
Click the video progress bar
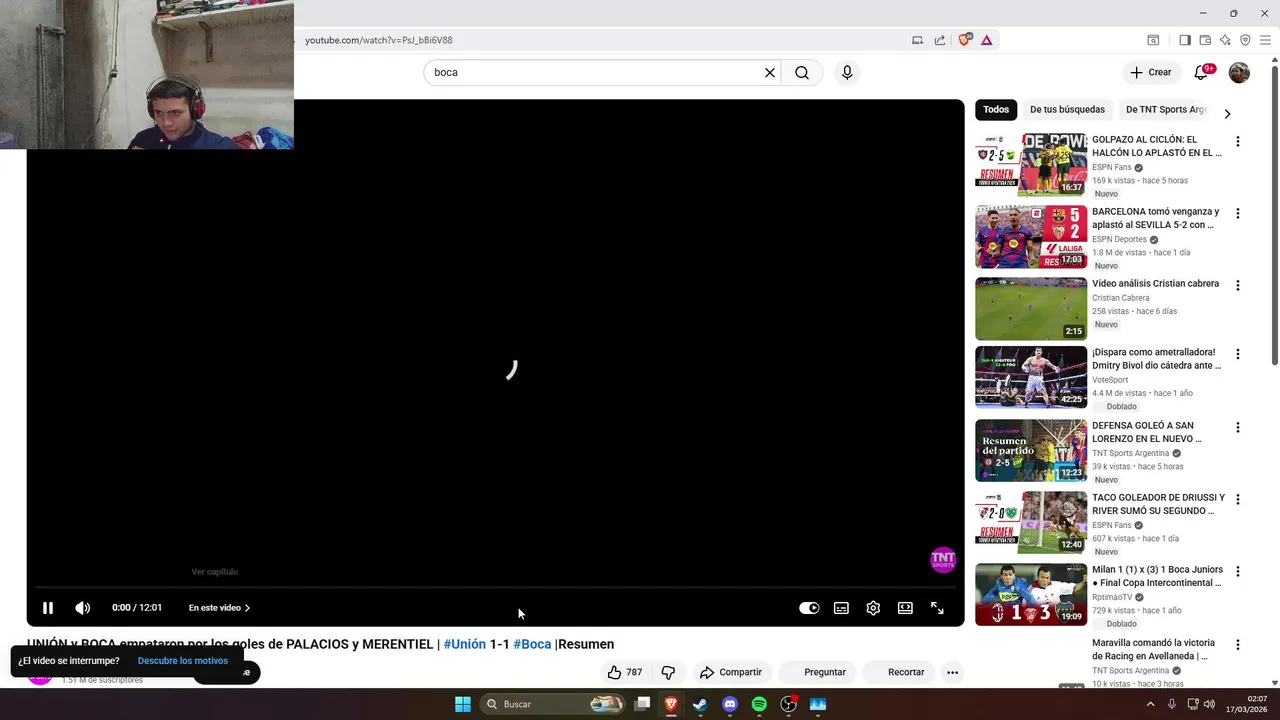point(495,587)
